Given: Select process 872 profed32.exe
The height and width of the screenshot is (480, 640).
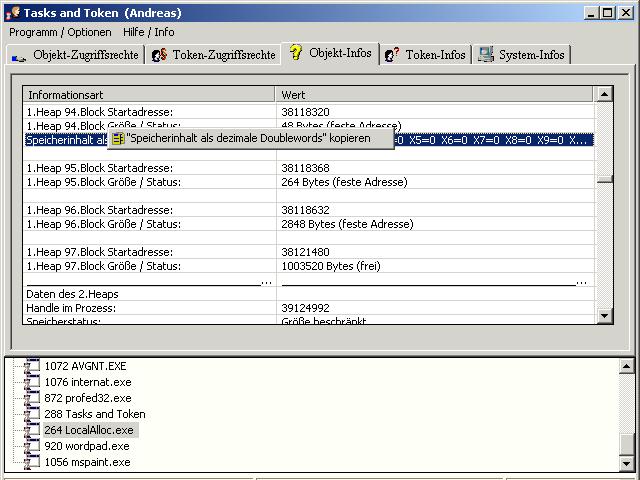Looking at the screenshot, I should [88, 398].
